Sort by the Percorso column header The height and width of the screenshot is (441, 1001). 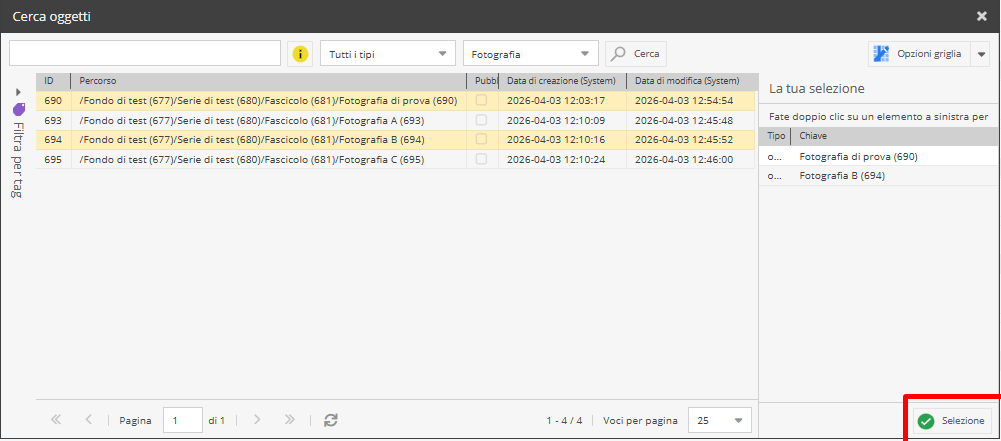coord(266,80)
